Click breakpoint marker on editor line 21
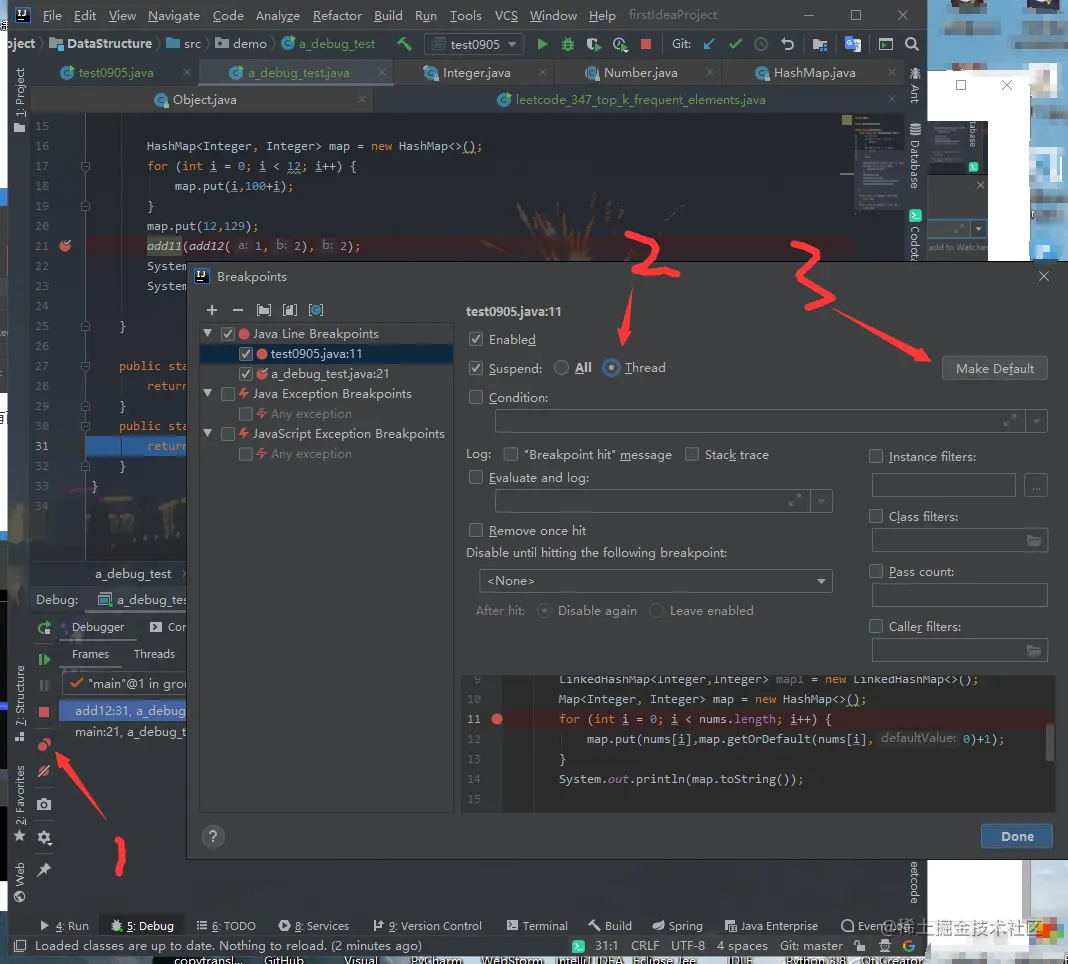The image size is (1068, 964). 65,246
